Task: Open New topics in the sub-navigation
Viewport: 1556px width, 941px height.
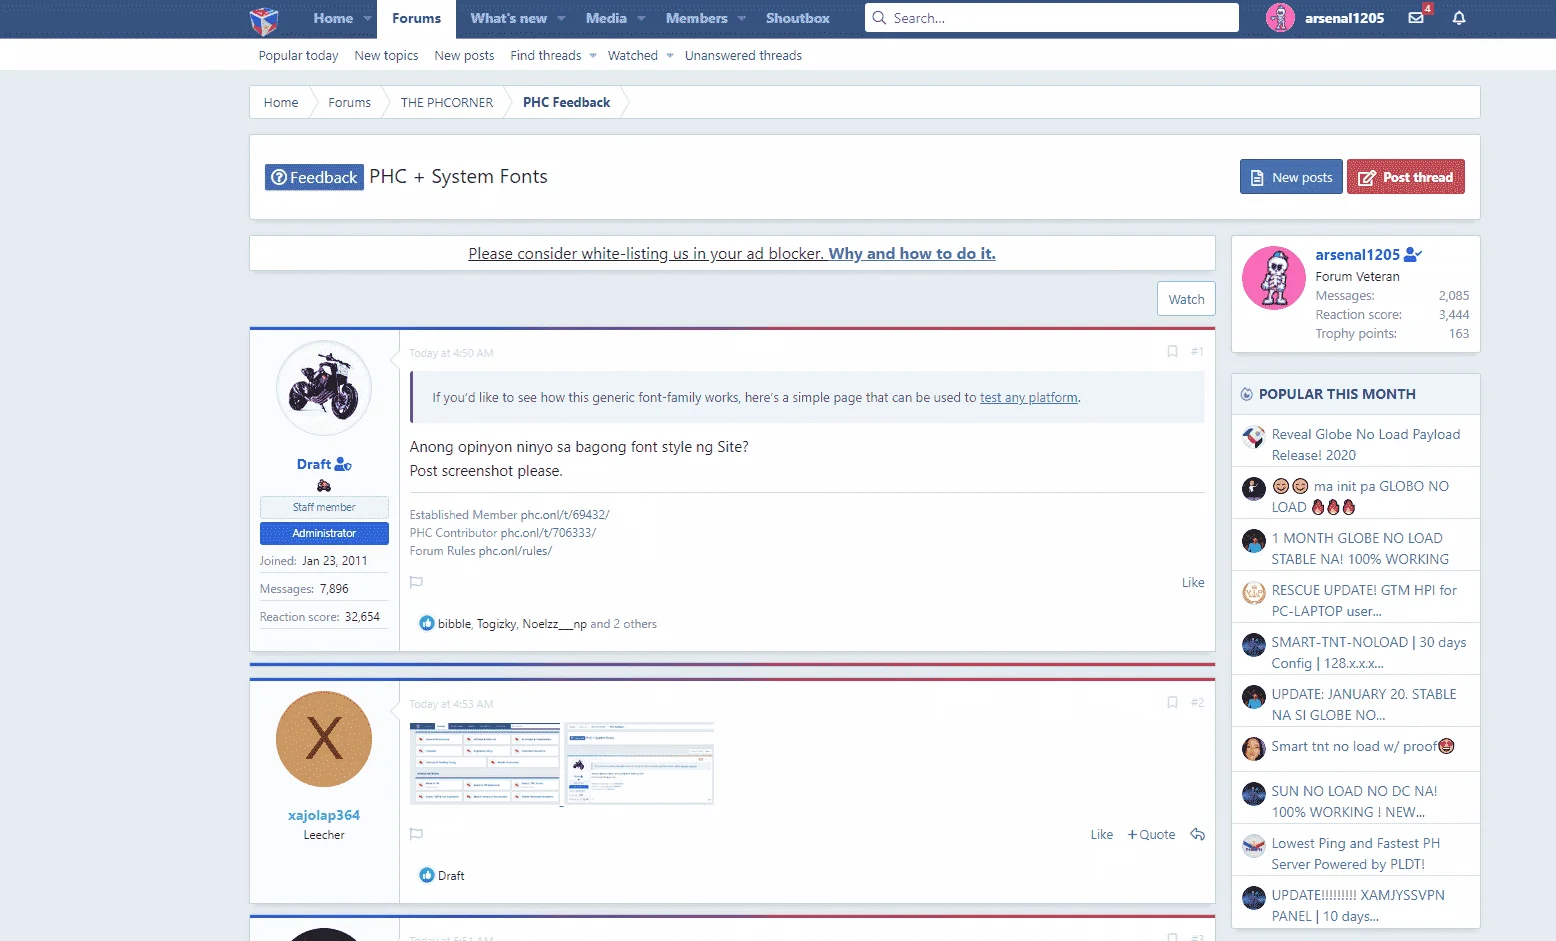Action: pos(386,56)
